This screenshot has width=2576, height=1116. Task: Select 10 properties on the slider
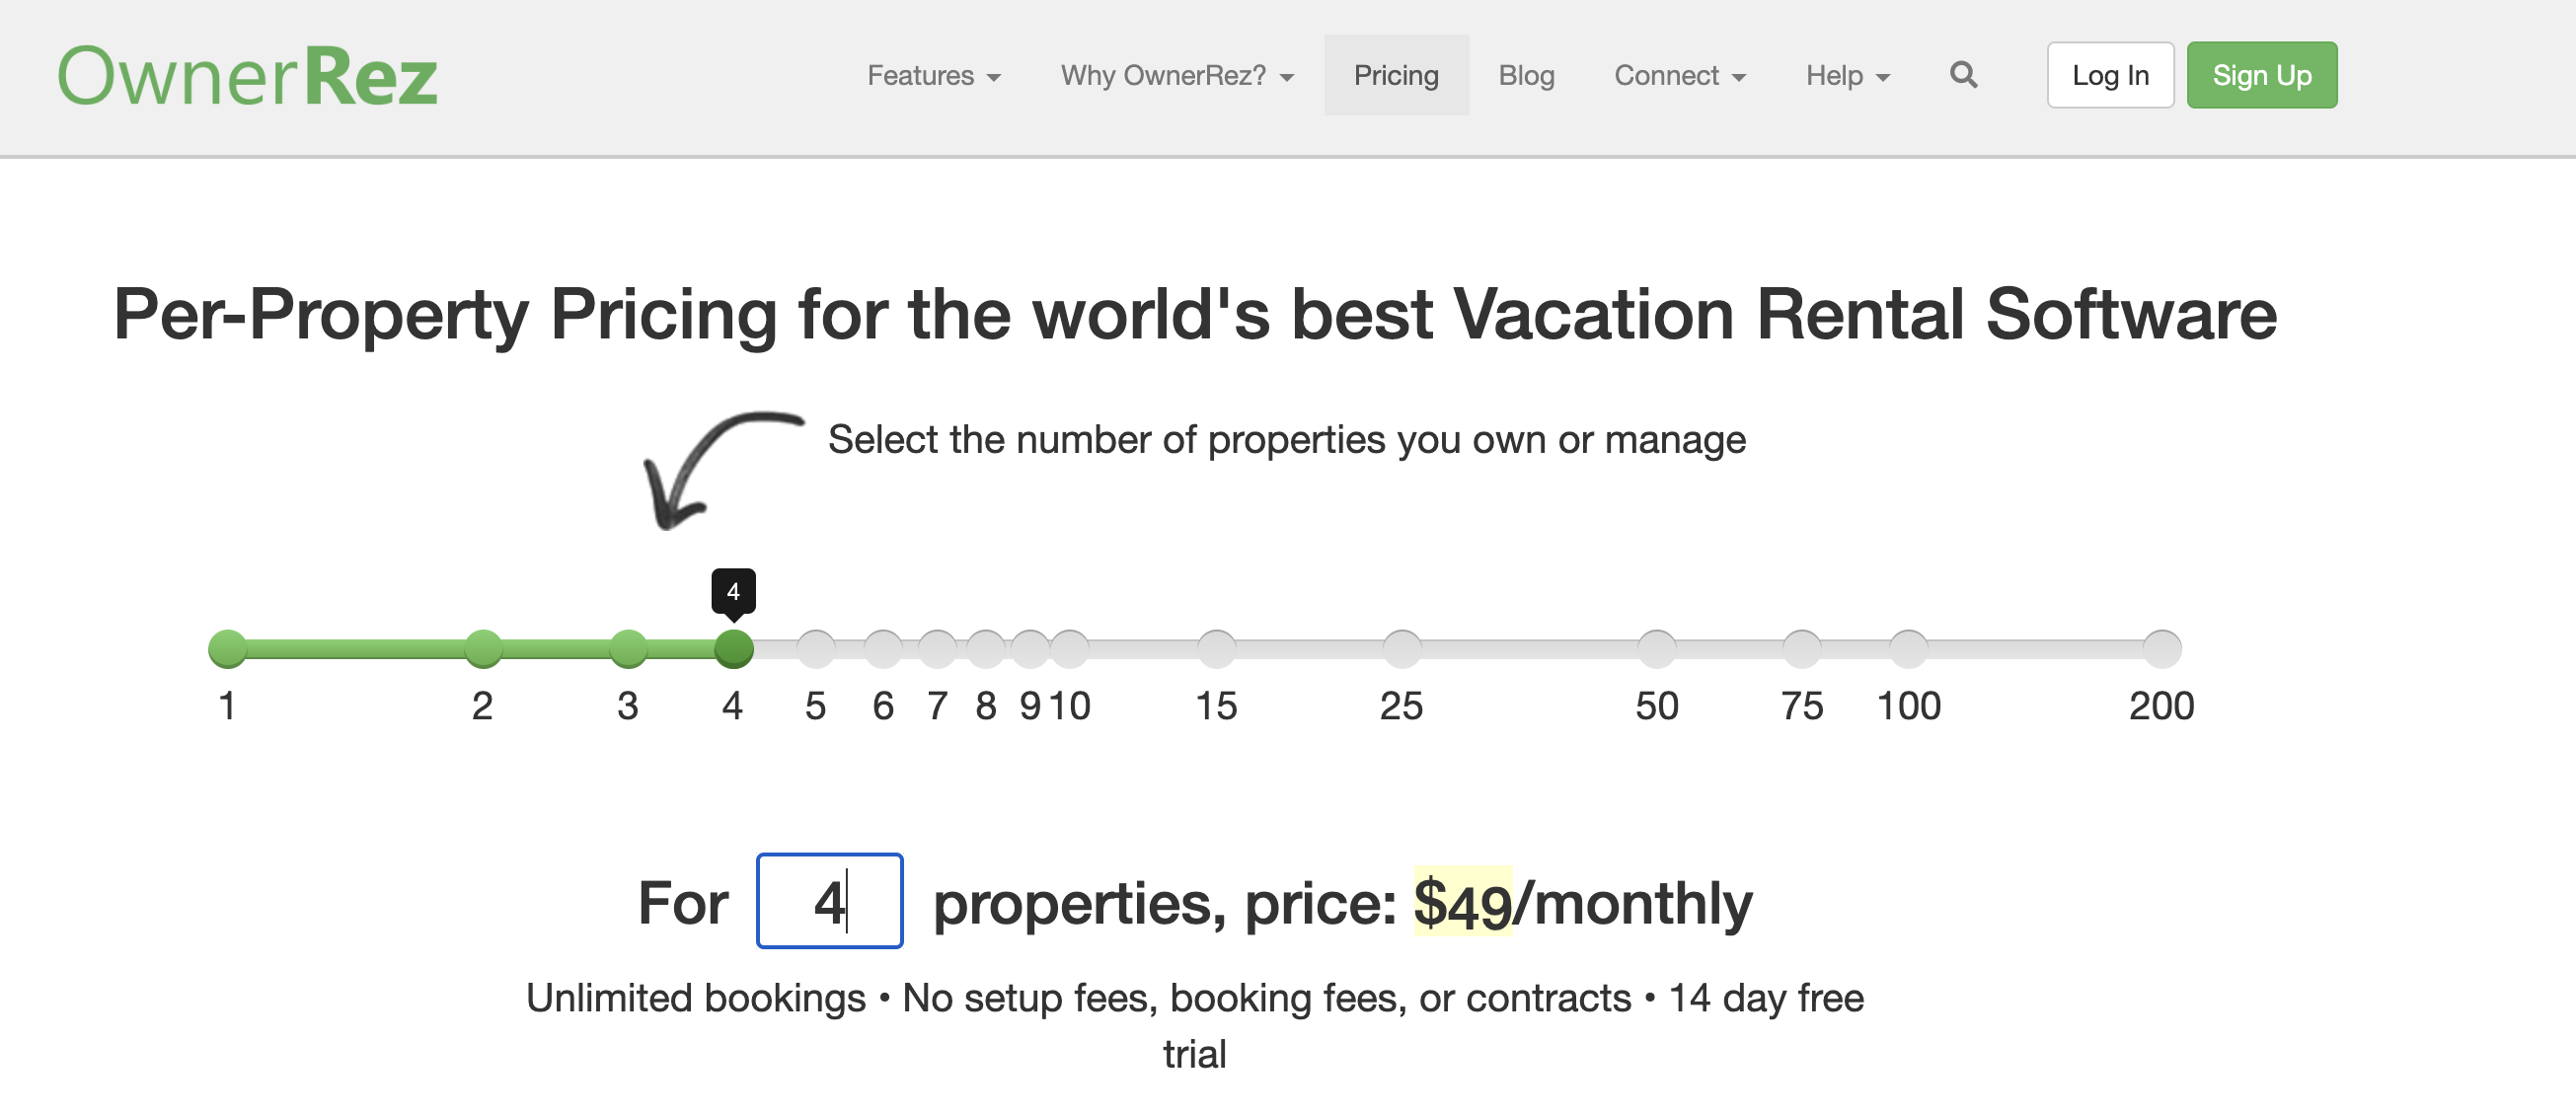tap(1069, 648)
